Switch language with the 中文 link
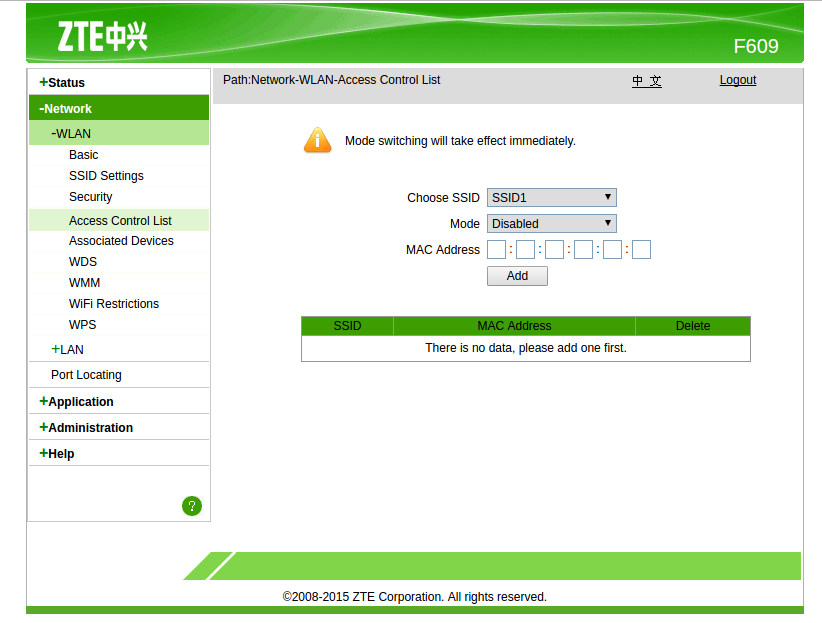822x623 pixels. pos(646,81)
